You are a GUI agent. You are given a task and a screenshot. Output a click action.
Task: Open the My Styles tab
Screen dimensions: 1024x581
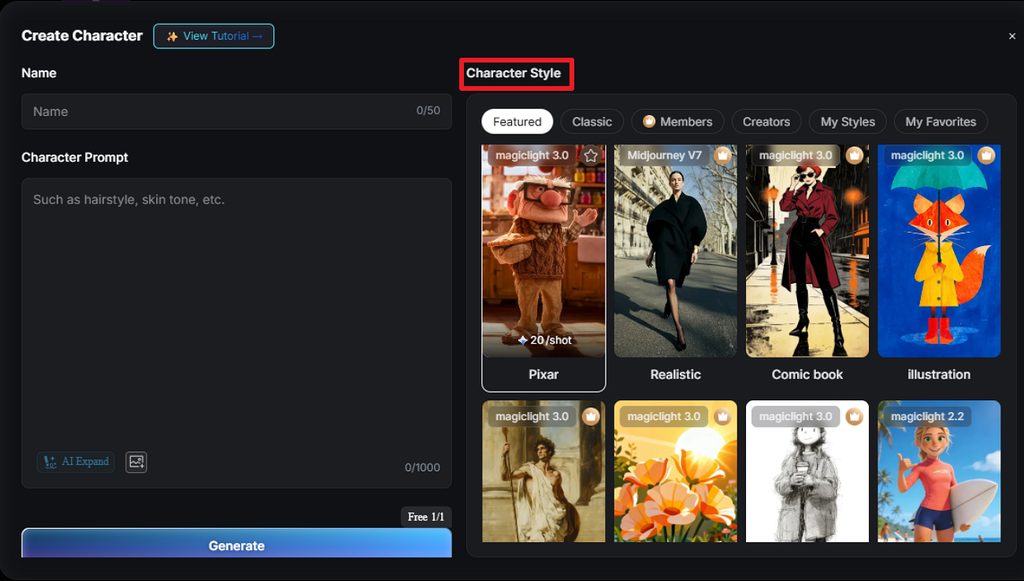coord(848,121)
